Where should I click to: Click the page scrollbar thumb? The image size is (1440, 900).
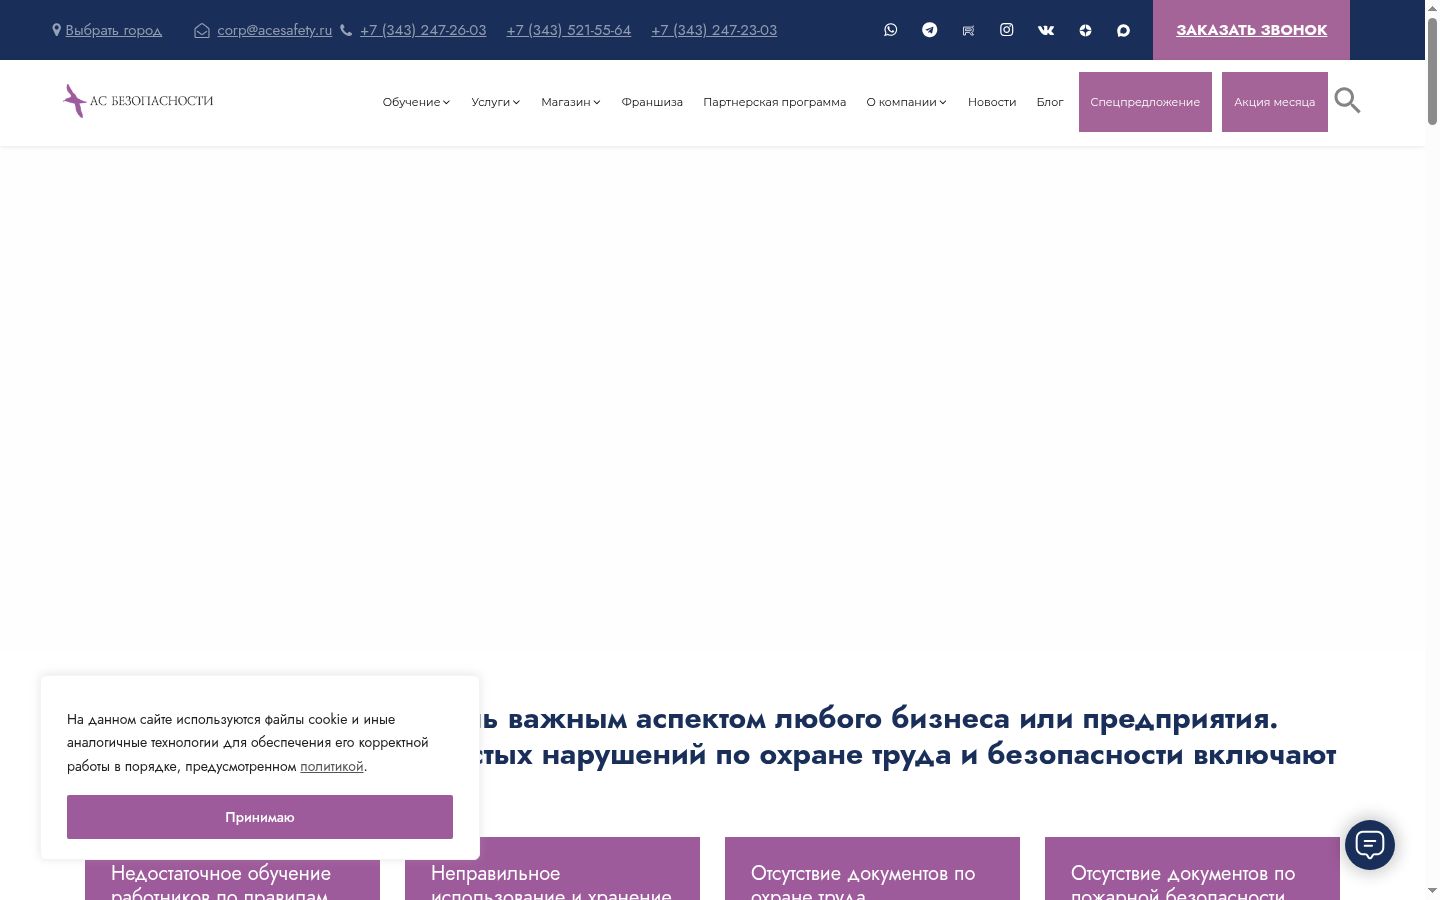(1432, 70)
